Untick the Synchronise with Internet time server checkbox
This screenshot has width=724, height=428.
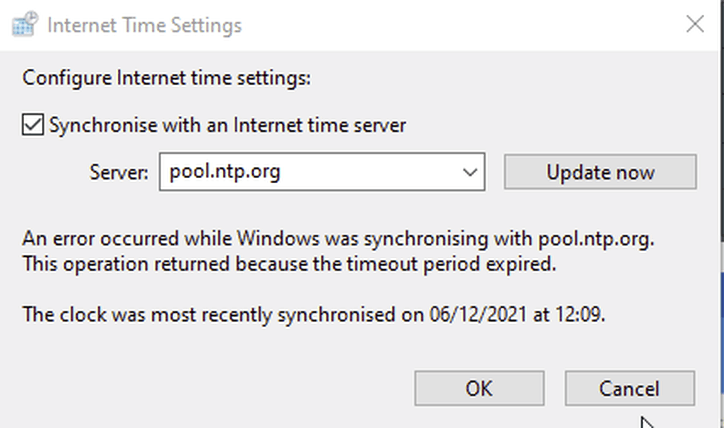pos(33,125)
